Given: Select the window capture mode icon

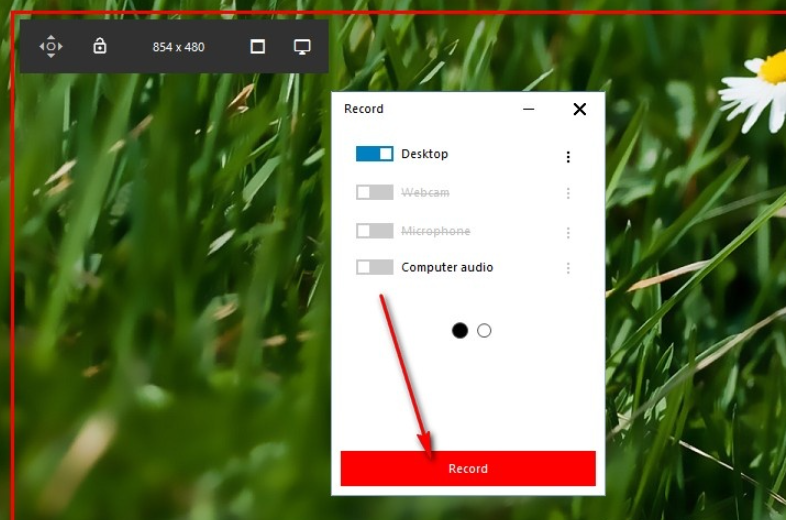Looking at the screenshot, I should (258, 47).
